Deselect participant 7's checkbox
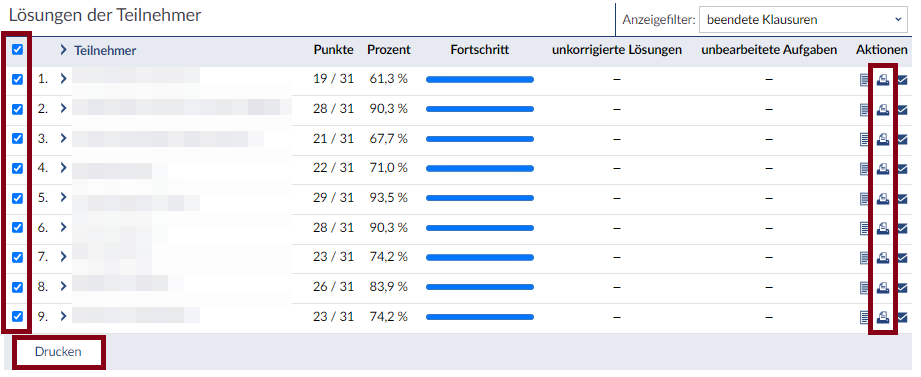The image size is (921, 377). click(x=18, y=257)
